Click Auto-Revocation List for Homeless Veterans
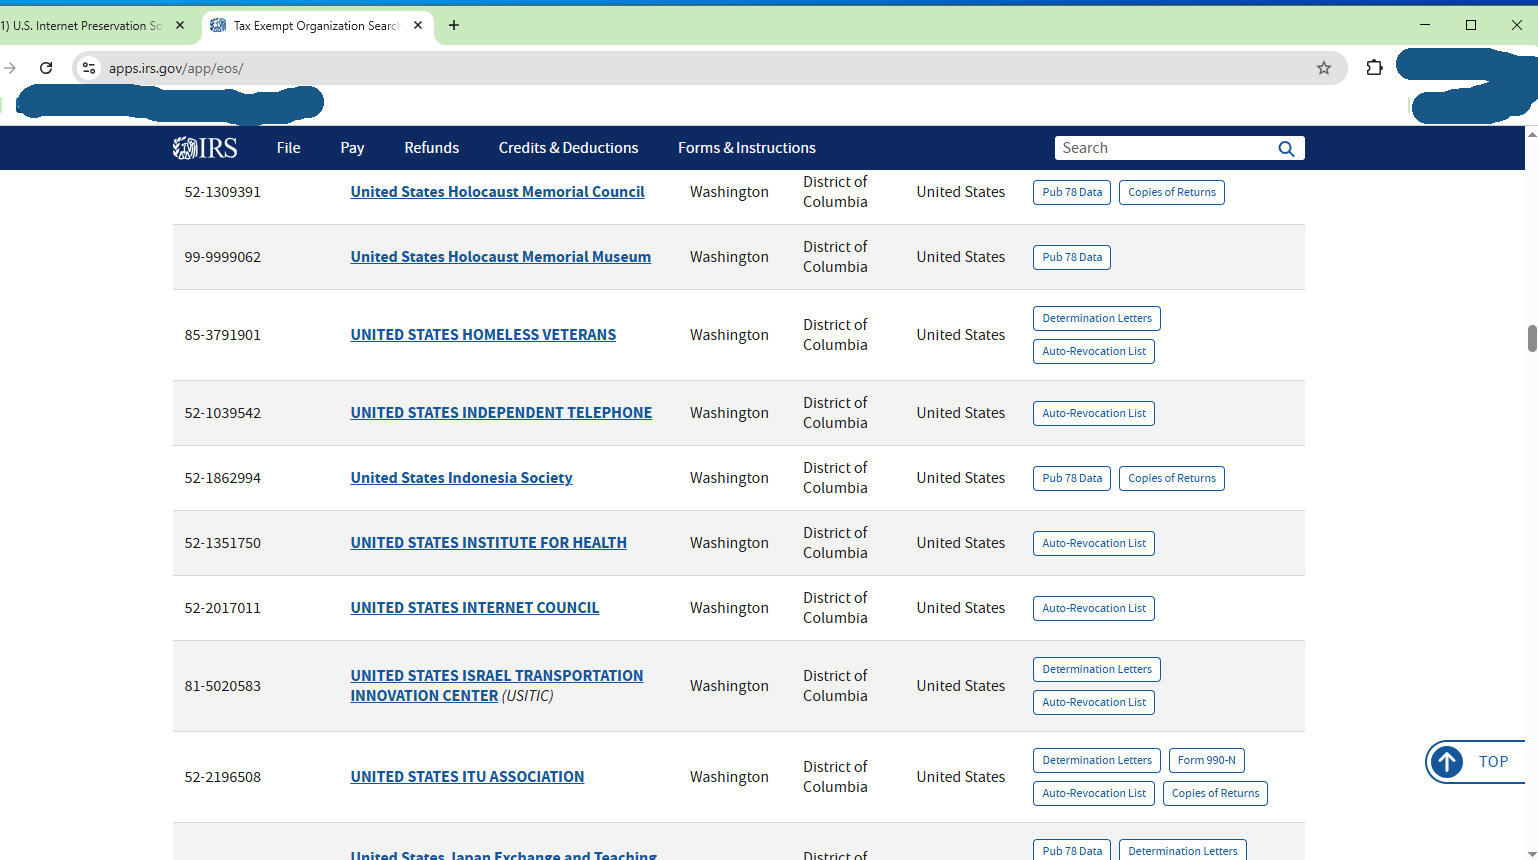 (1094, 351)
